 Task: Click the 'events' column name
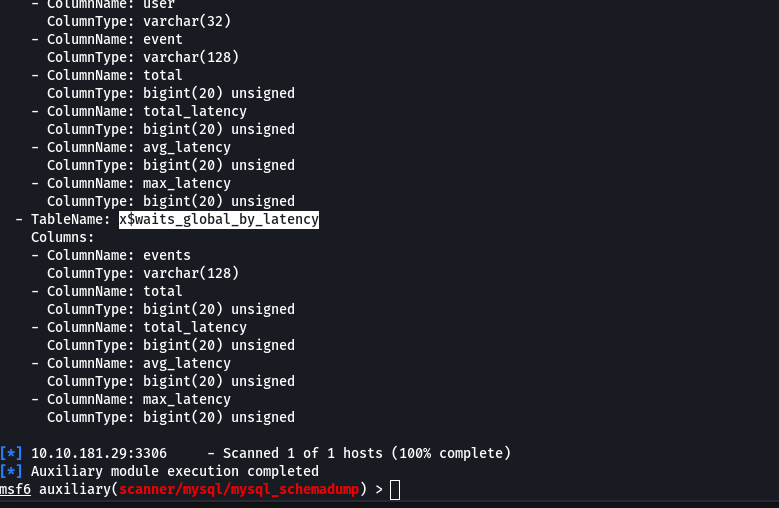point(167,255)
